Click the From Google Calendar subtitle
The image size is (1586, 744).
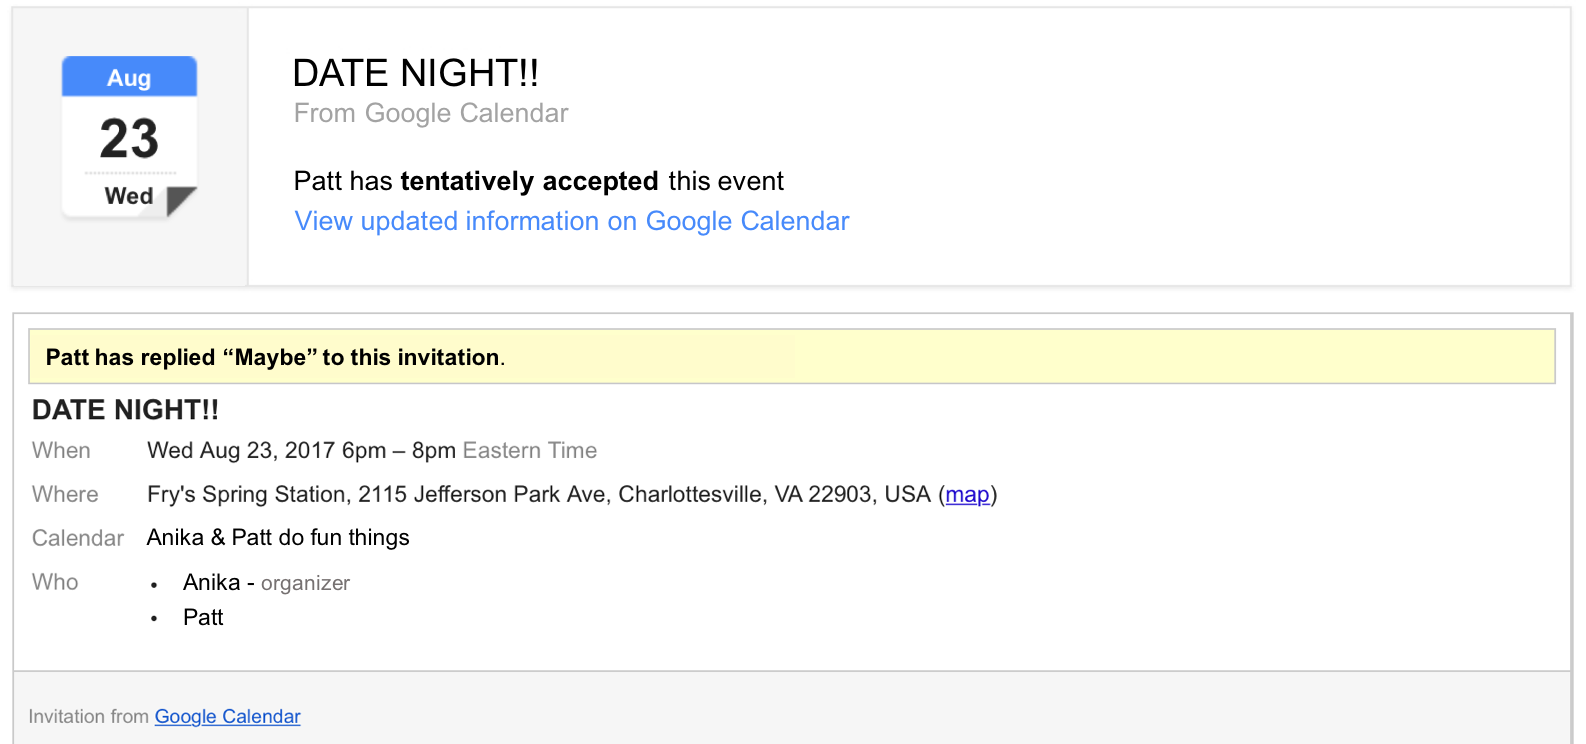coord(431,113)
